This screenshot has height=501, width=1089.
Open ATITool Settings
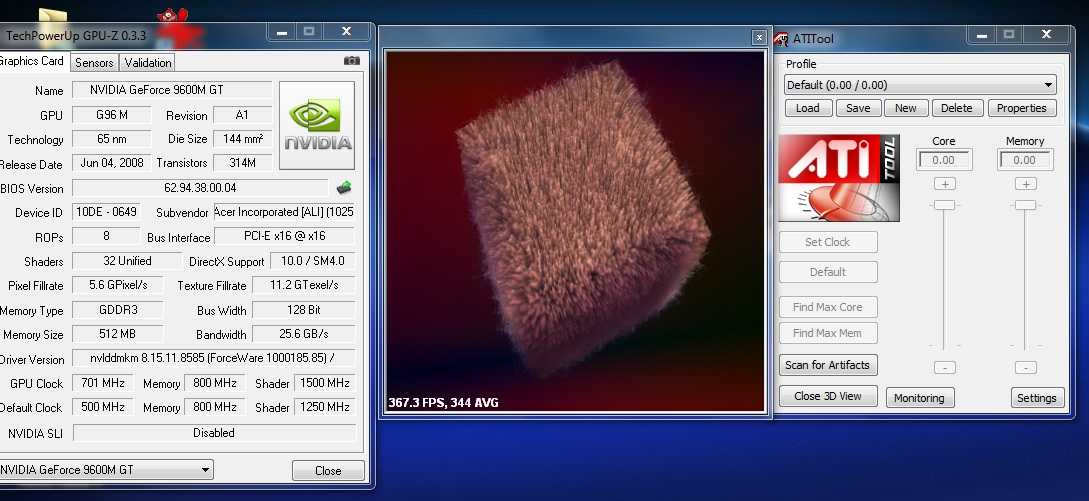1036,398
